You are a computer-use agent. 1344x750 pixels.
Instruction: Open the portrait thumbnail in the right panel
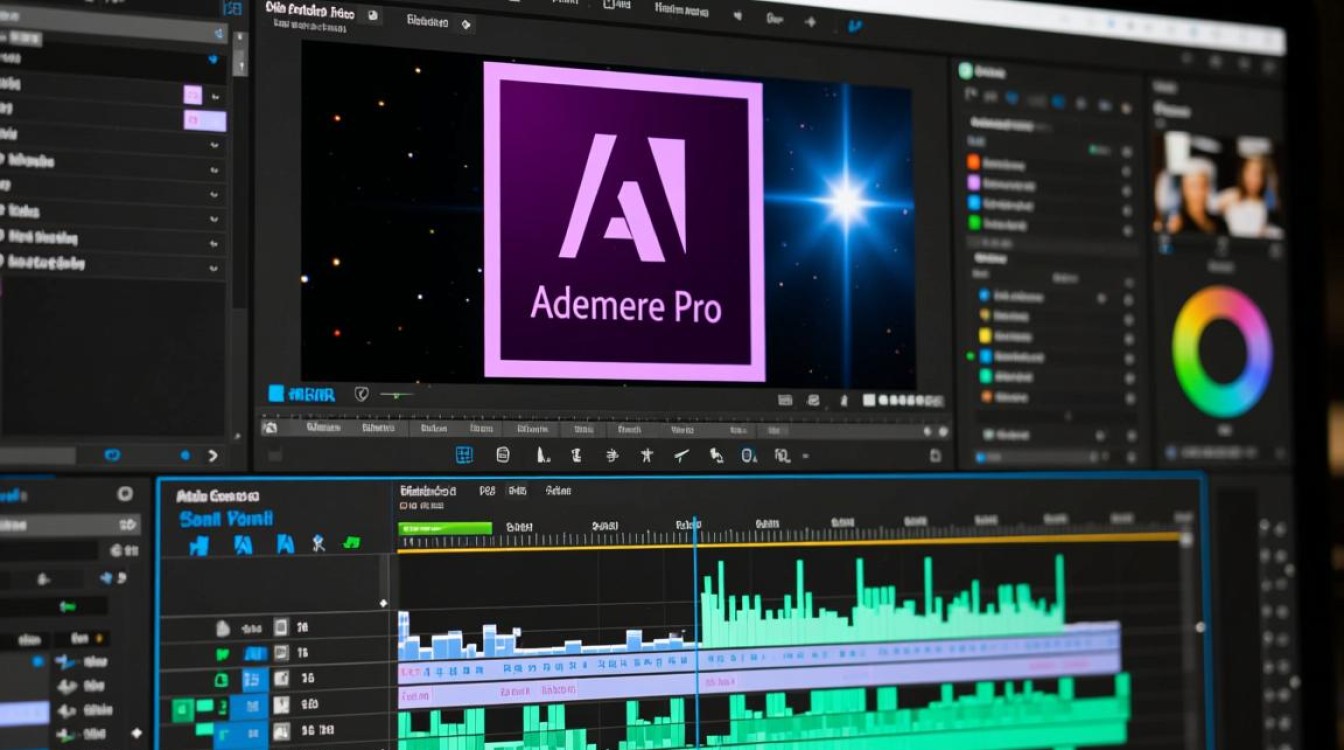[x=1220, y=185]
